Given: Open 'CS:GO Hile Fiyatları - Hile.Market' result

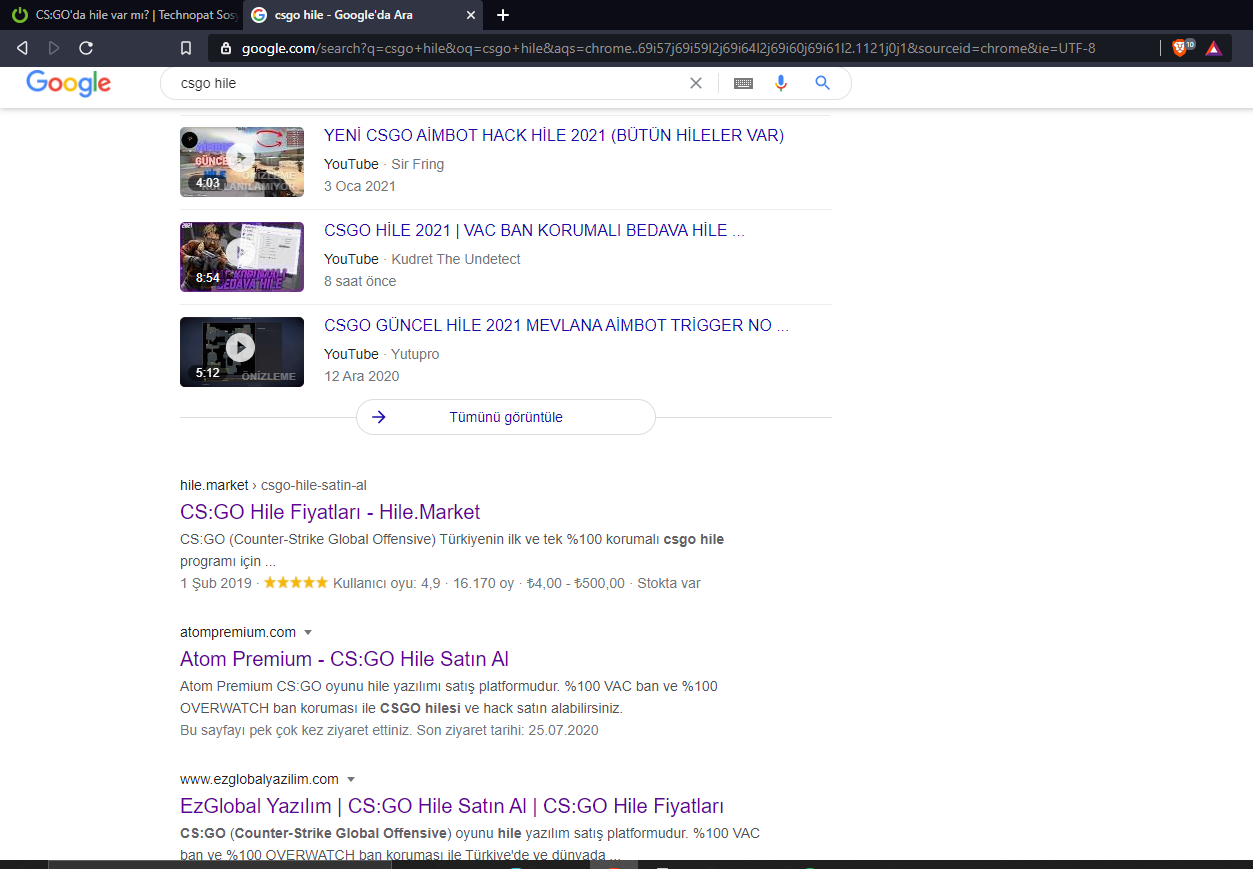Looking at the screenshot, I should 330,512.
